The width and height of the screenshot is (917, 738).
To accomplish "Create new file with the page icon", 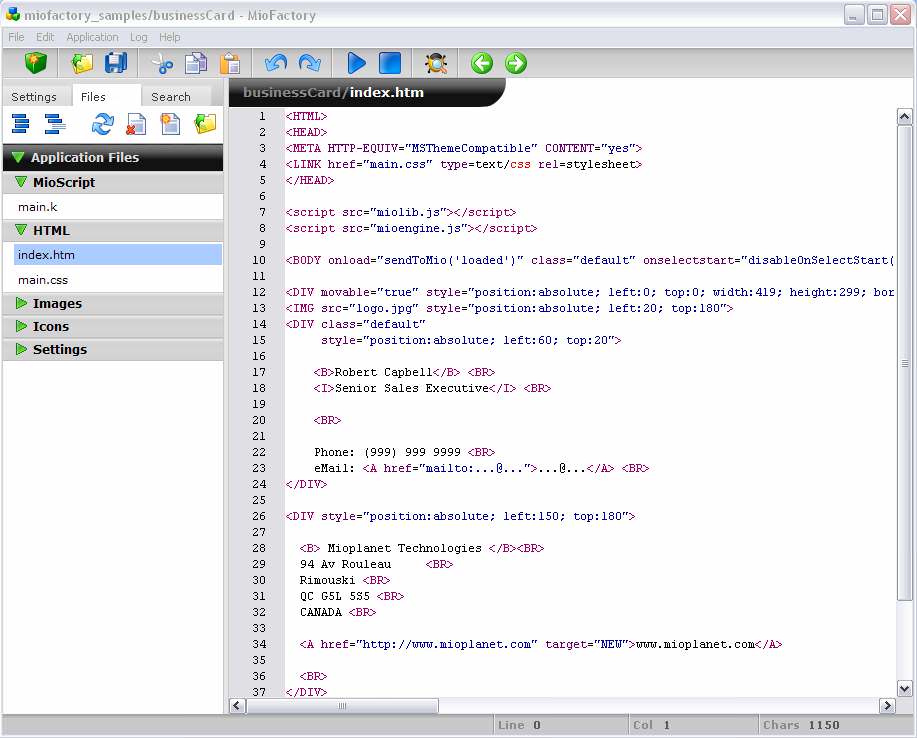I will pos(170,124).
